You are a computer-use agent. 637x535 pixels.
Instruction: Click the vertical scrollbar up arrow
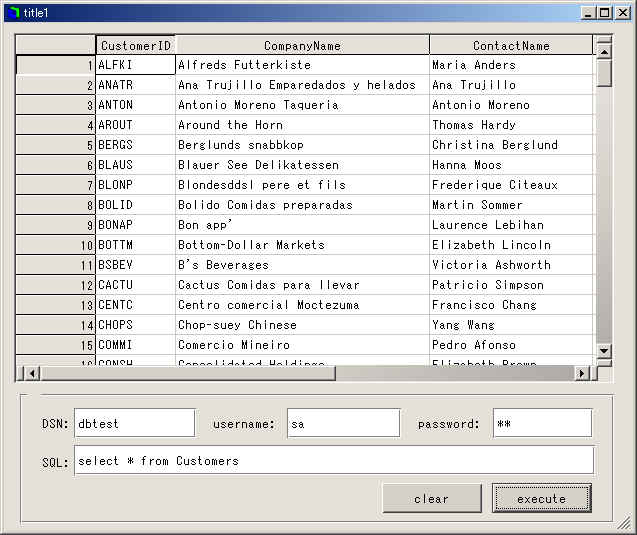pos(603,47)
